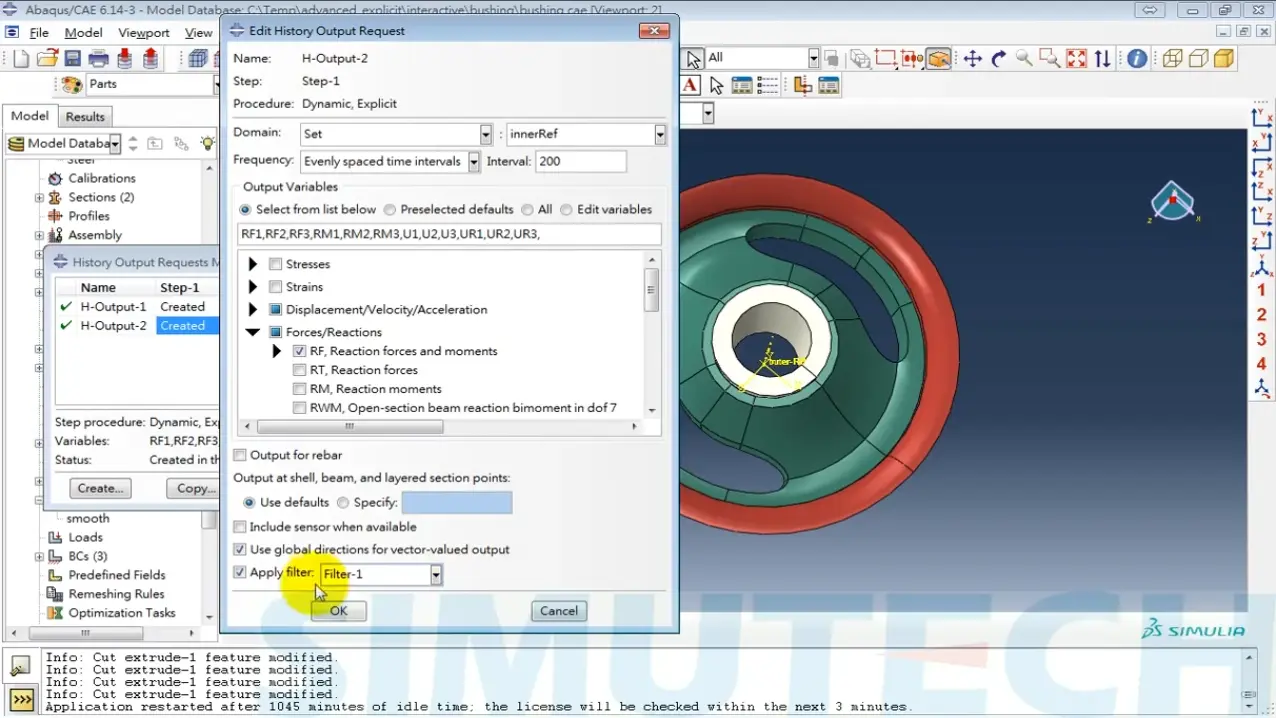Image resolution: width=1276 pixels, height=718 pixels.
Task: Select the Box Zoom tool
Action: coord(1050,59)
